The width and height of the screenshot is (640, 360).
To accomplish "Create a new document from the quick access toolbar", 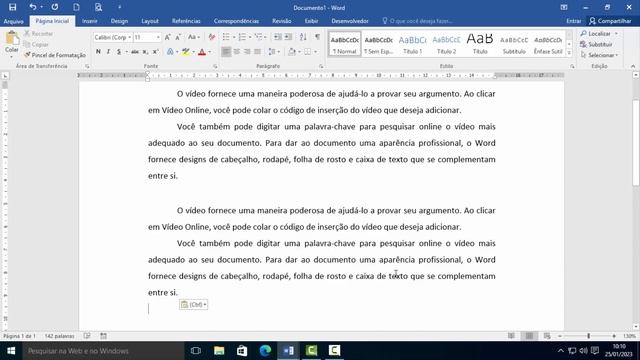I will 76,7.
